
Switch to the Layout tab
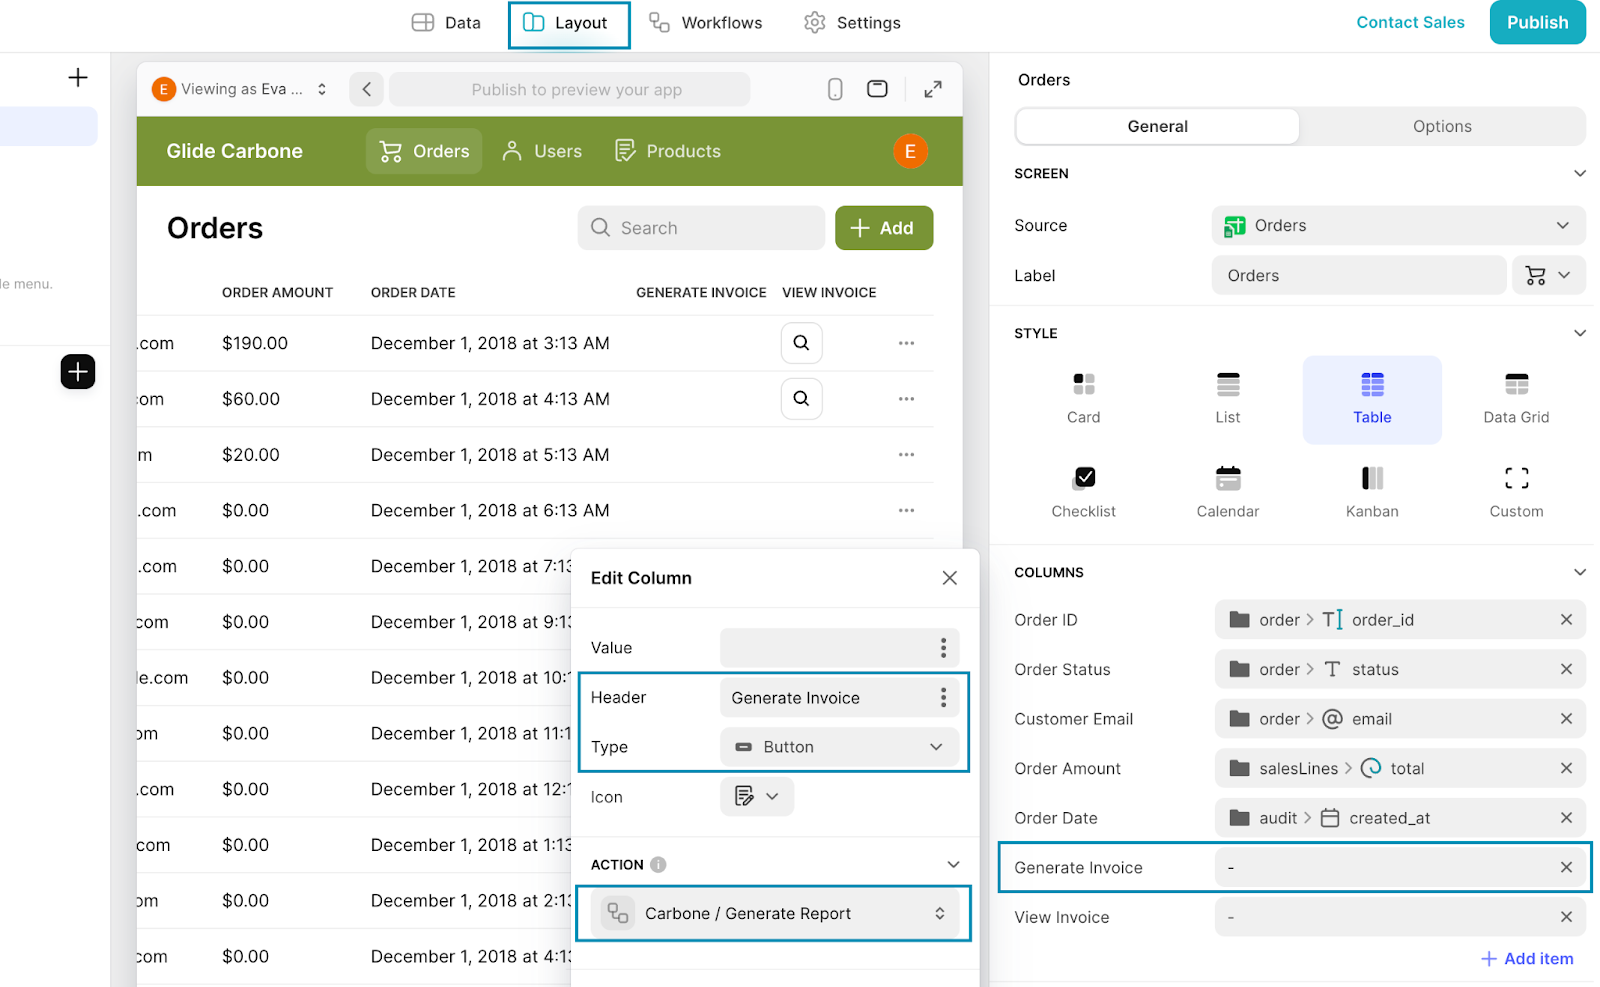pos(568,23)
